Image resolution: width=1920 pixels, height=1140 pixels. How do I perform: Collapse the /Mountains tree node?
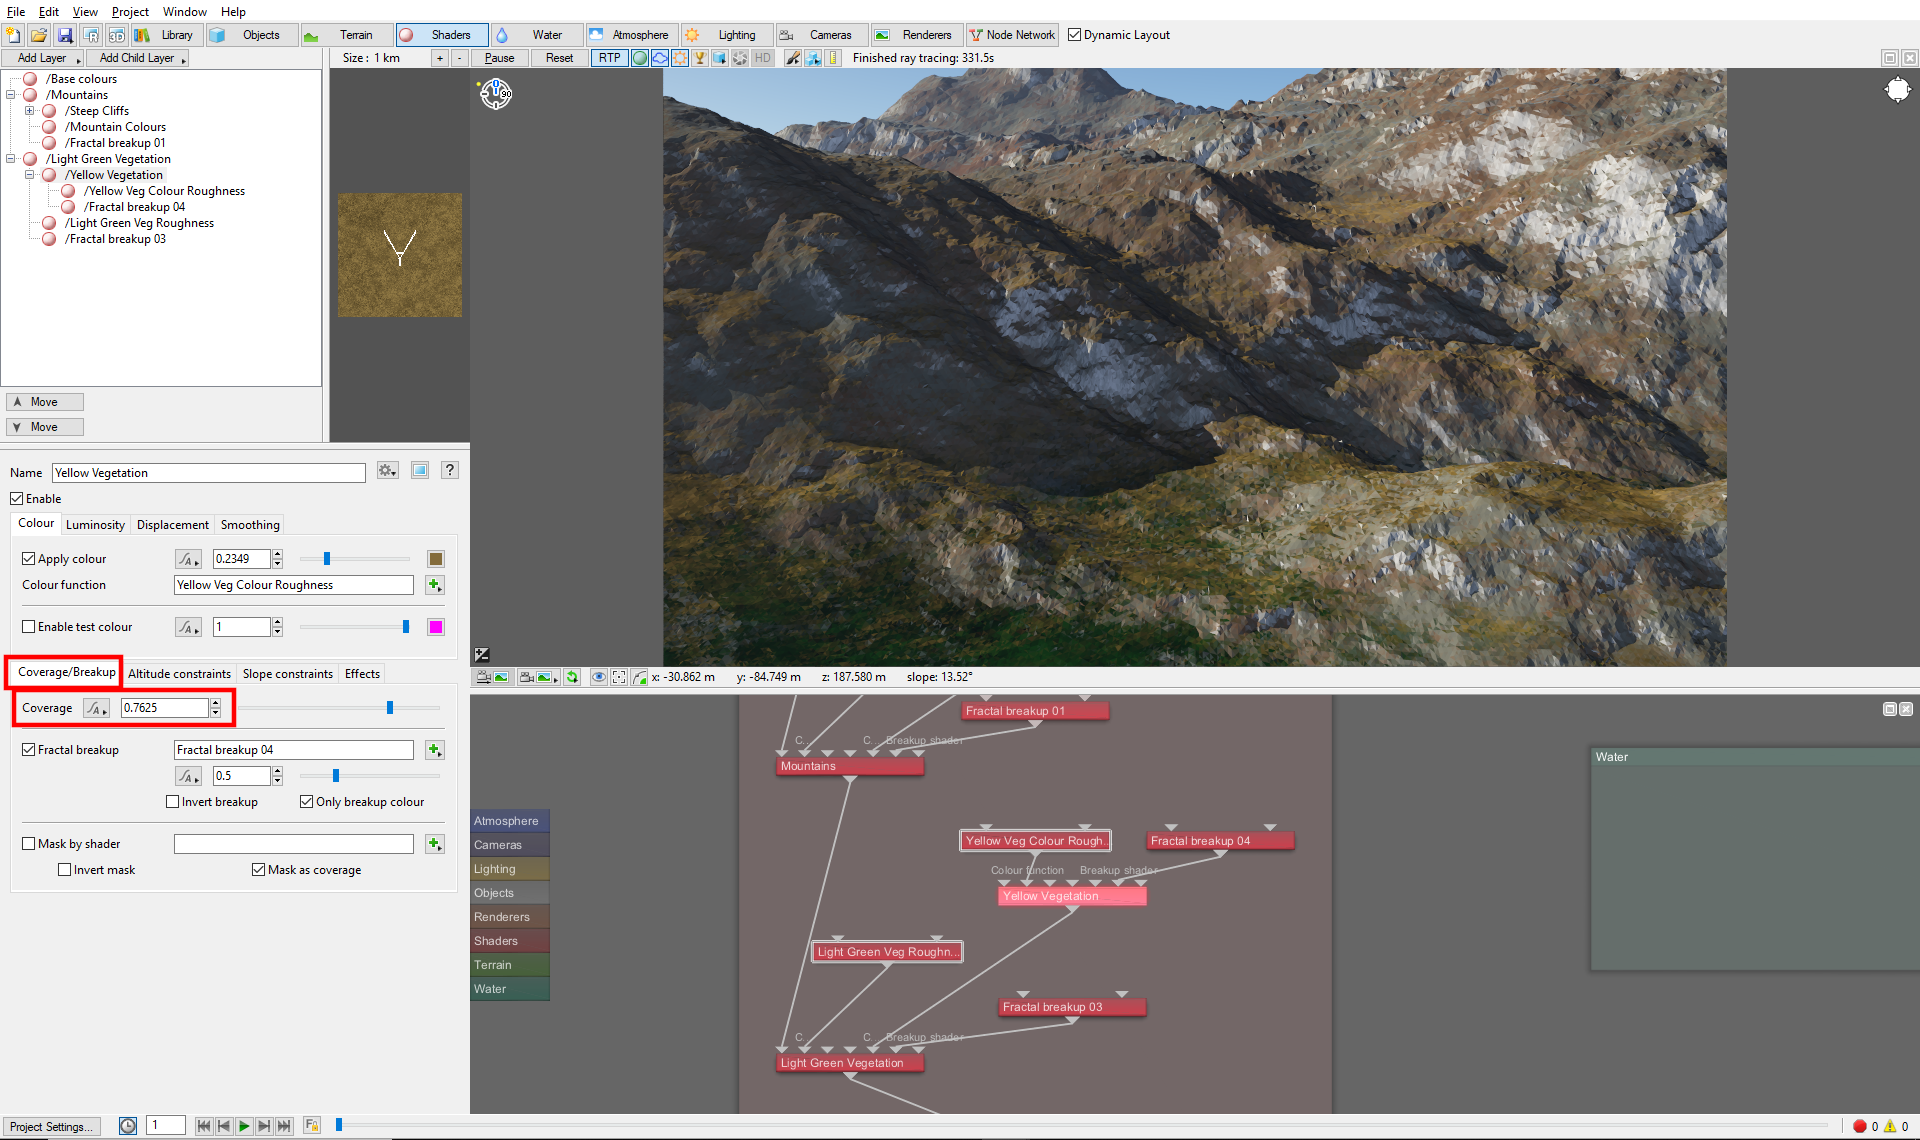[11, 95]
